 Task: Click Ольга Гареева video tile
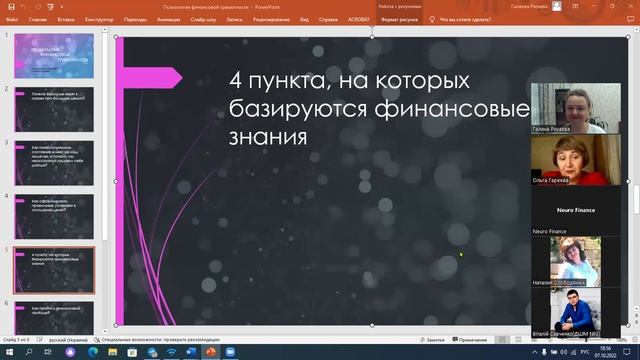pyautogui.click(x=576, y=160)
